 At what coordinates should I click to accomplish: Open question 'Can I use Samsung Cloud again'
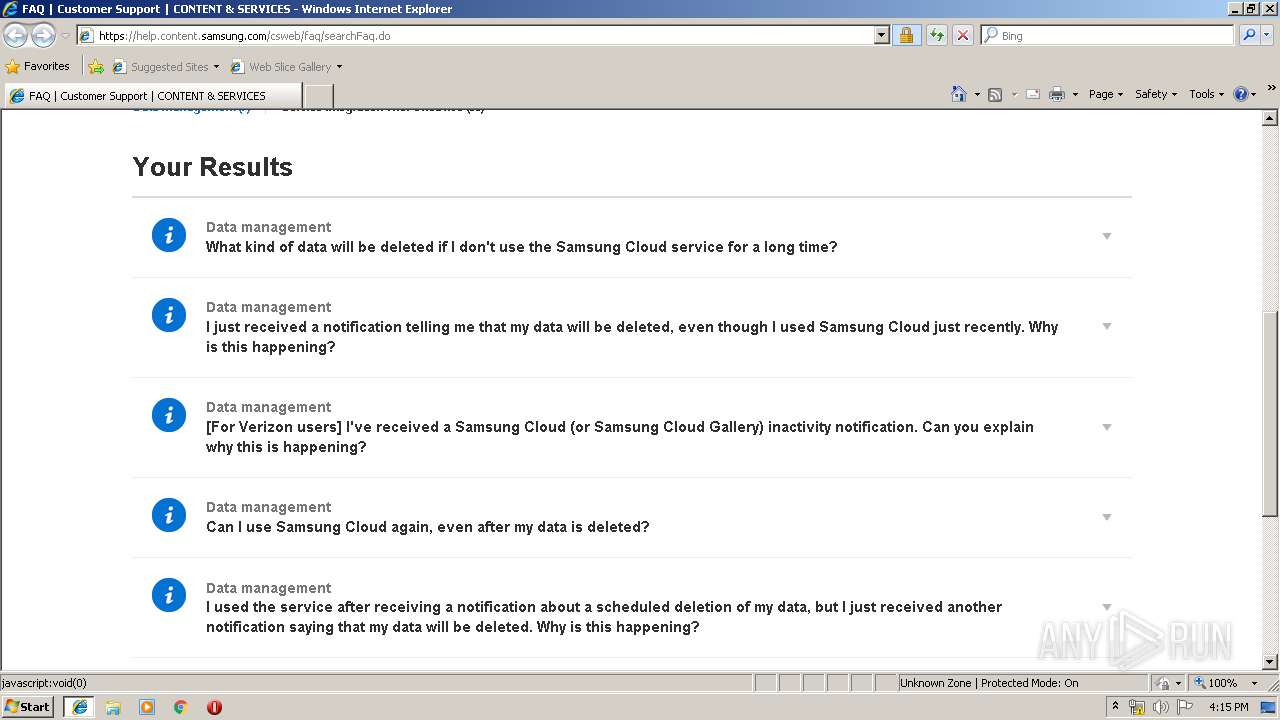click(x=427, y=527)
